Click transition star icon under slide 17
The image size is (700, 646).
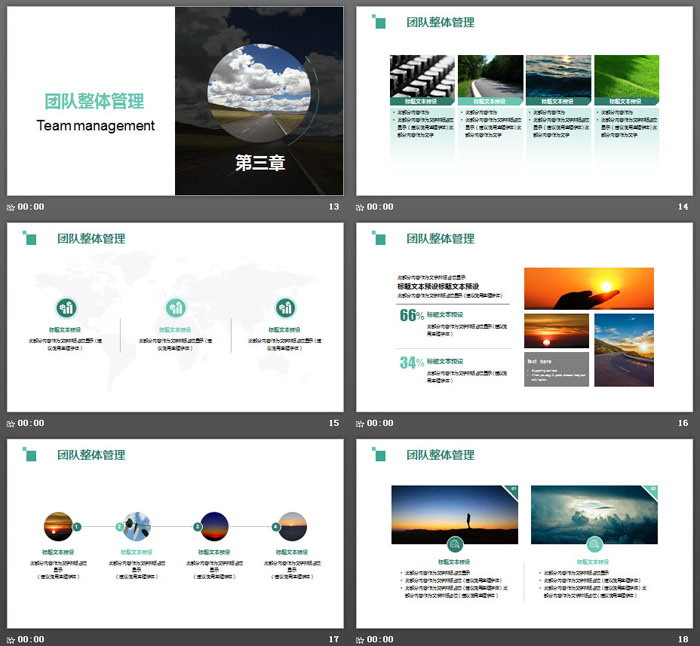(11, 639)
